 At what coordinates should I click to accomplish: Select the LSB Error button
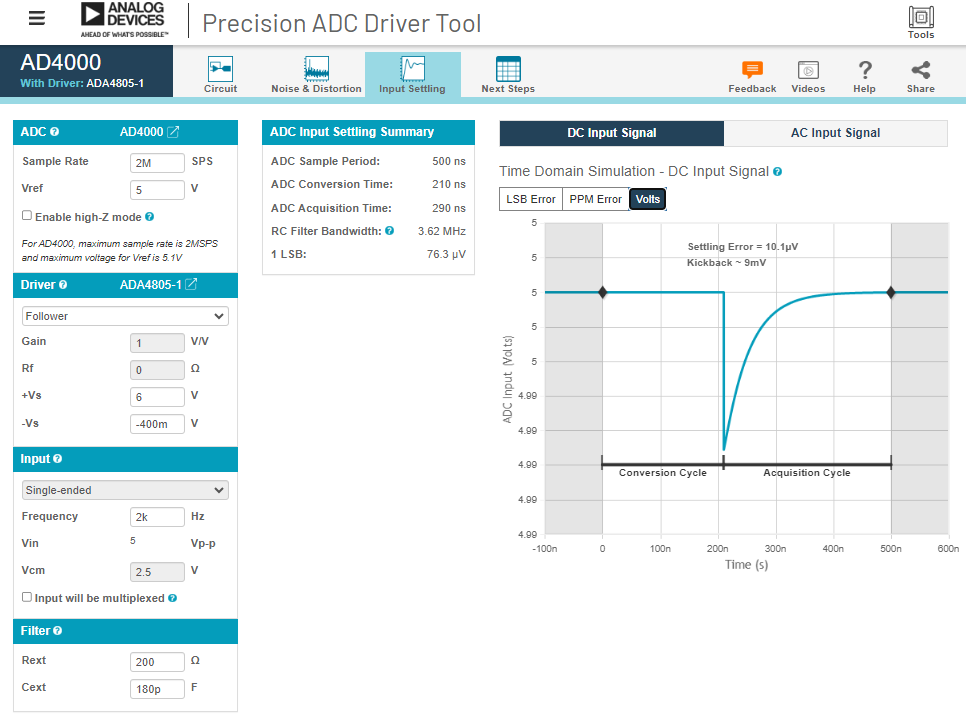530,199
